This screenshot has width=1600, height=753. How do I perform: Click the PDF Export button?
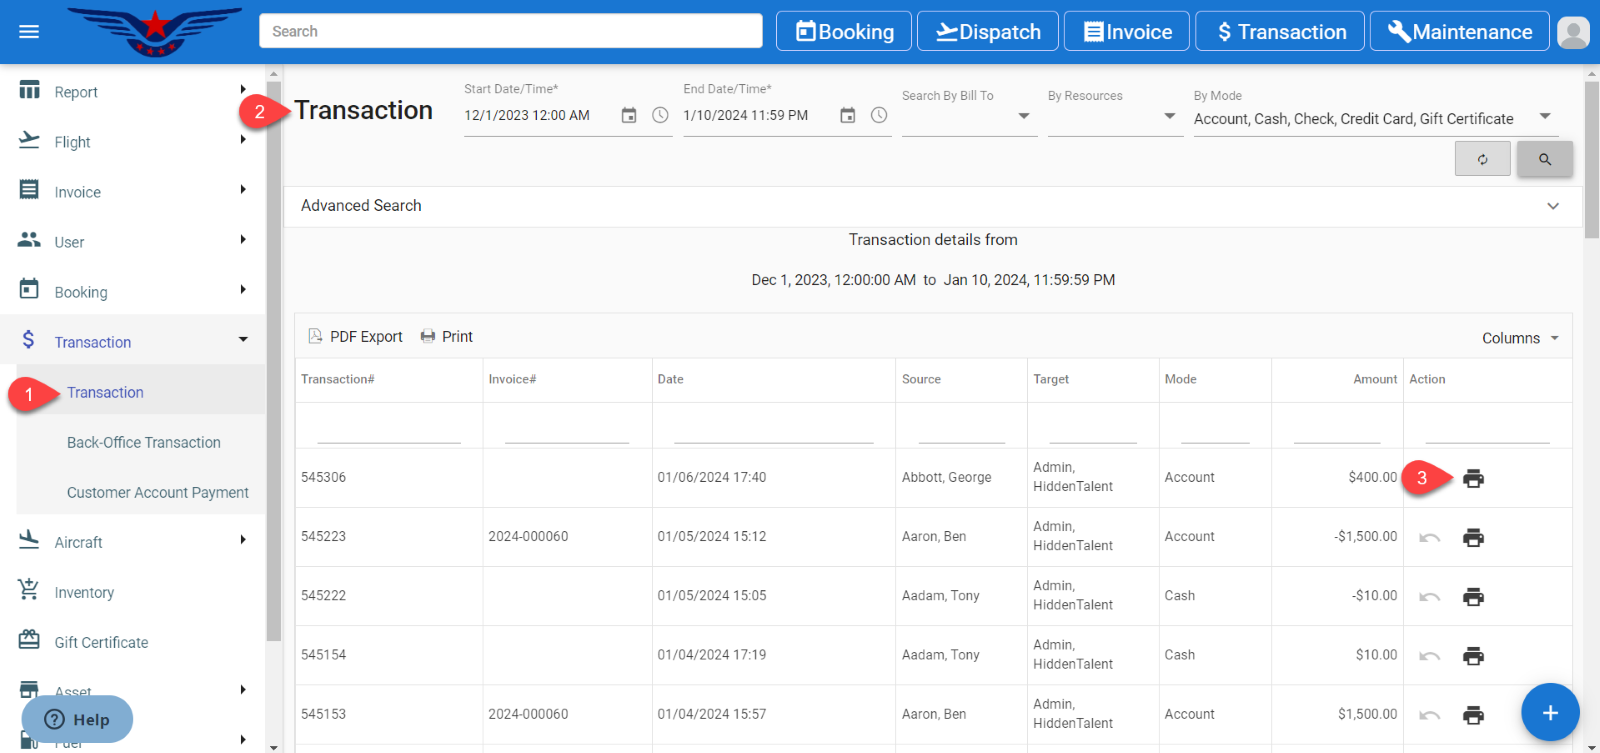tap(355, 337)
